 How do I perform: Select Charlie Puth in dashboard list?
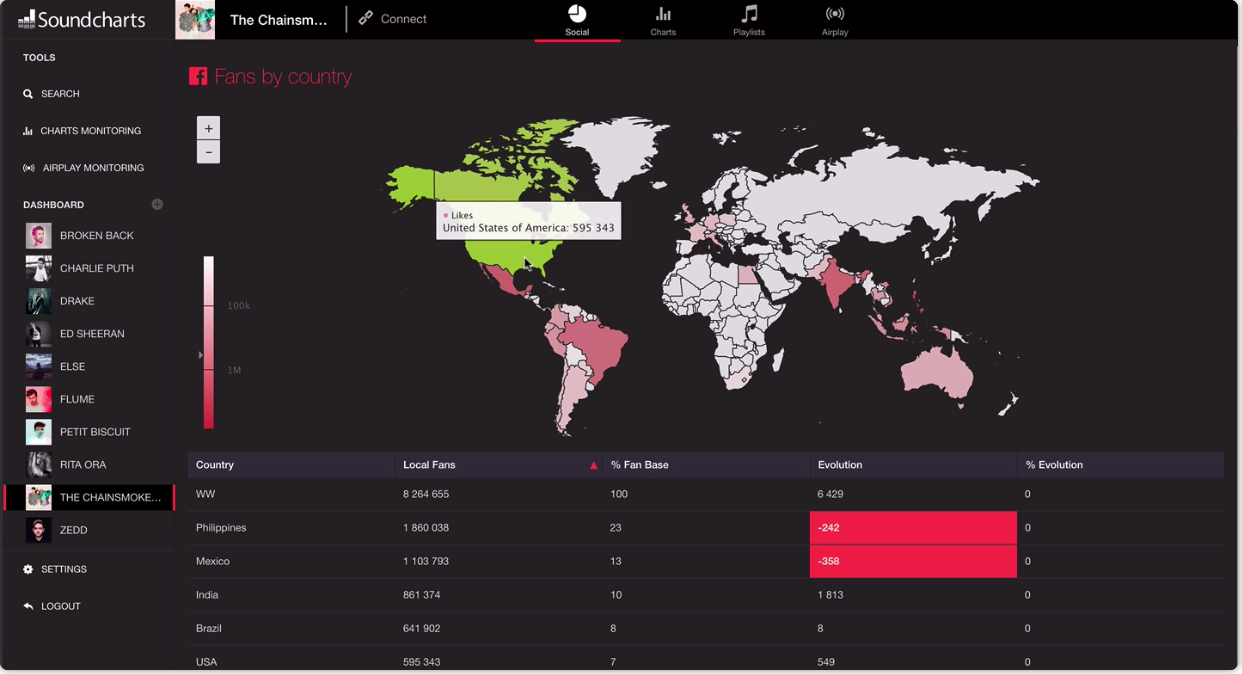[88, 268]
